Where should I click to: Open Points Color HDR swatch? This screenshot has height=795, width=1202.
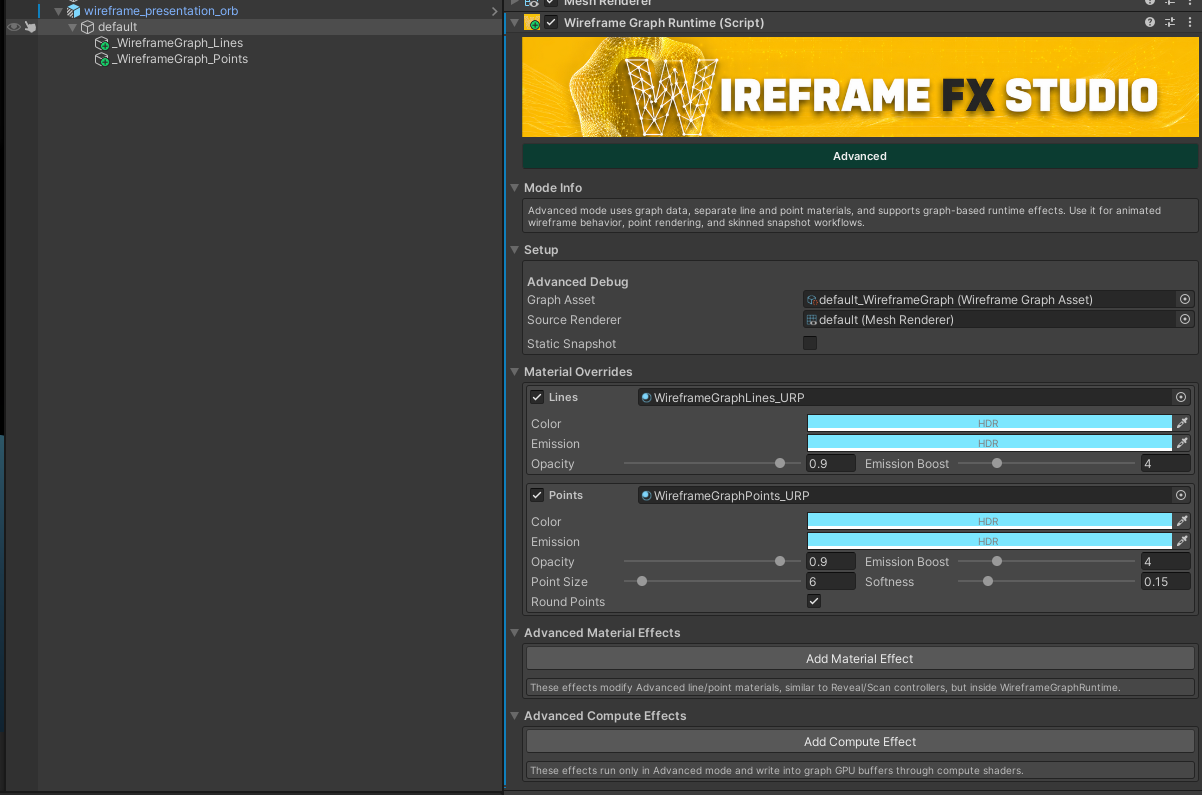[989, 521]
